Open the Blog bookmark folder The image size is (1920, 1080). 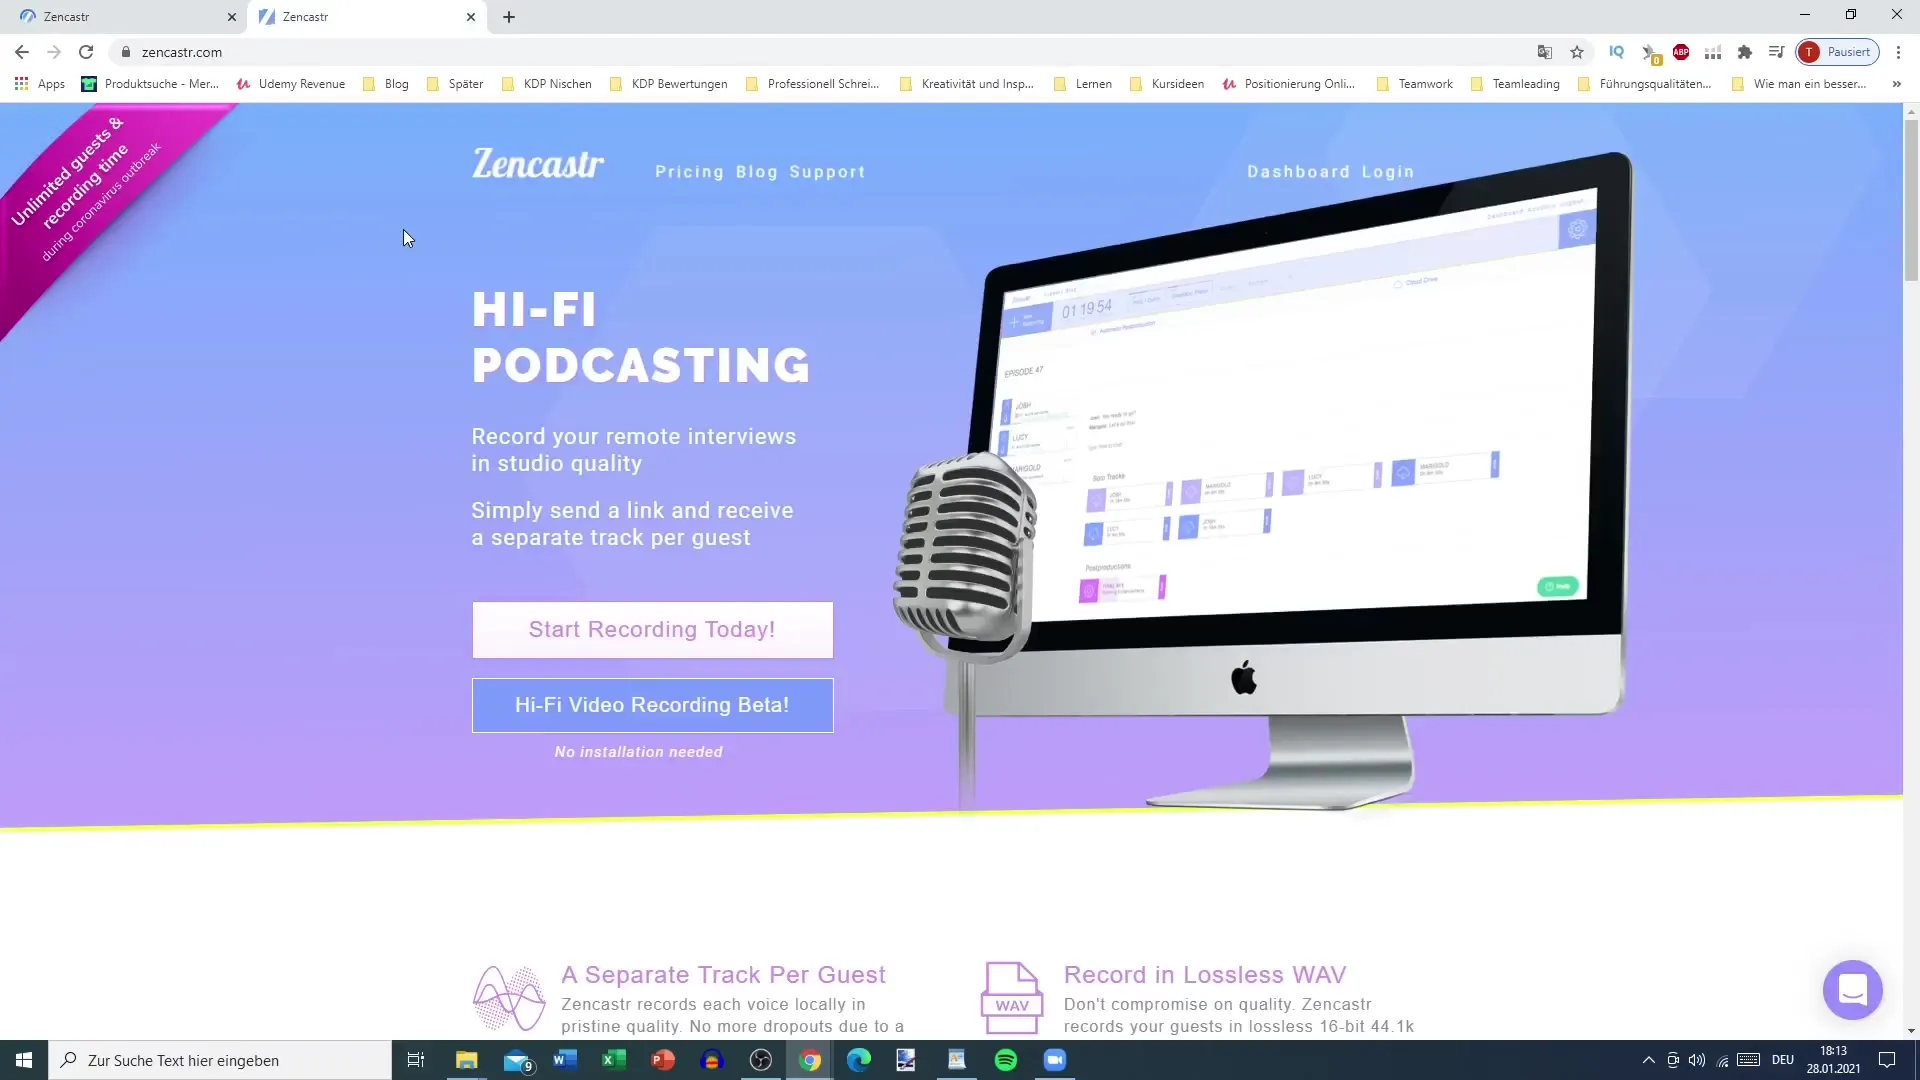(x=386, y=84)
